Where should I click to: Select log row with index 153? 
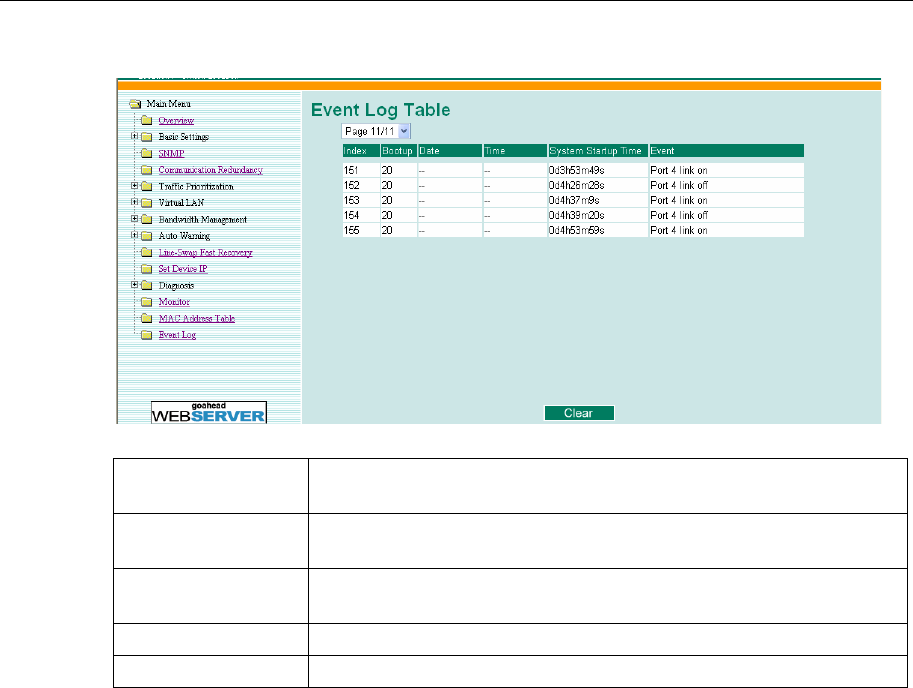click(x=573, y=200)
